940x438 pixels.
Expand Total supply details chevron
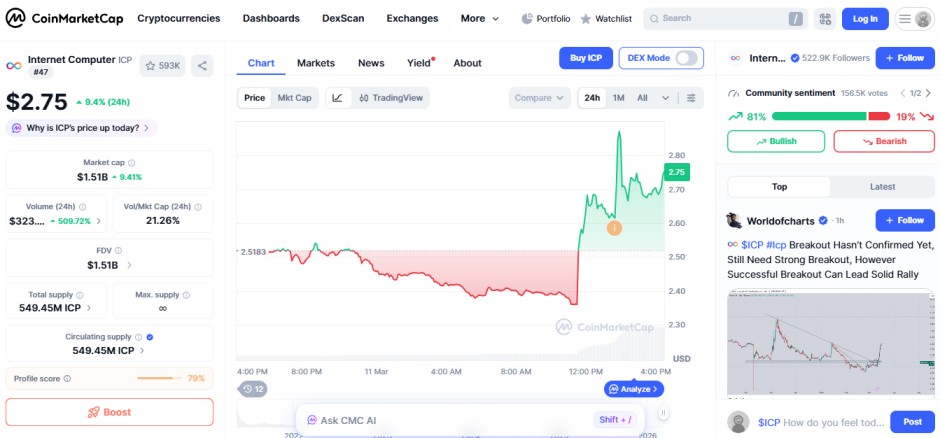pyautogui.click(x=89, y=308)
